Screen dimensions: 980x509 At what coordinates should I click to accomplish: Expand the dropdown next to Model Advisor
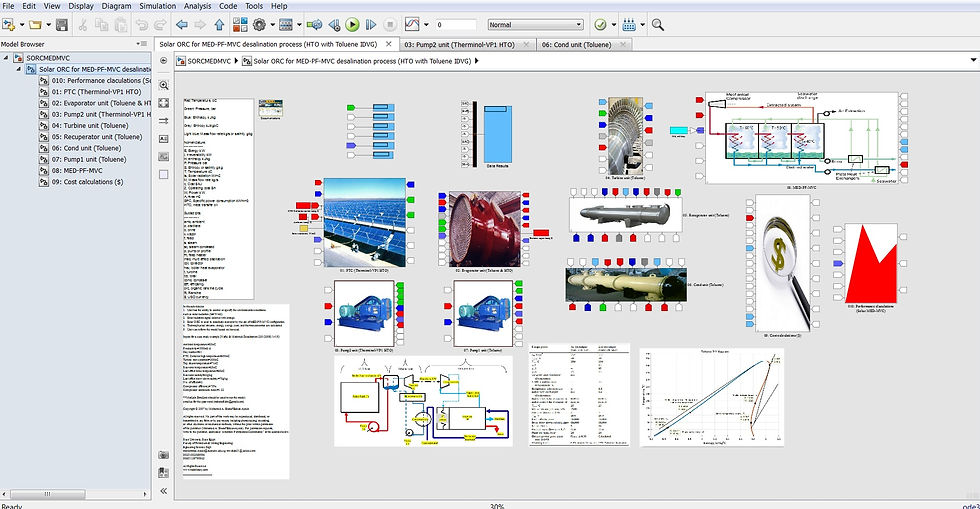tap(613, 25)
